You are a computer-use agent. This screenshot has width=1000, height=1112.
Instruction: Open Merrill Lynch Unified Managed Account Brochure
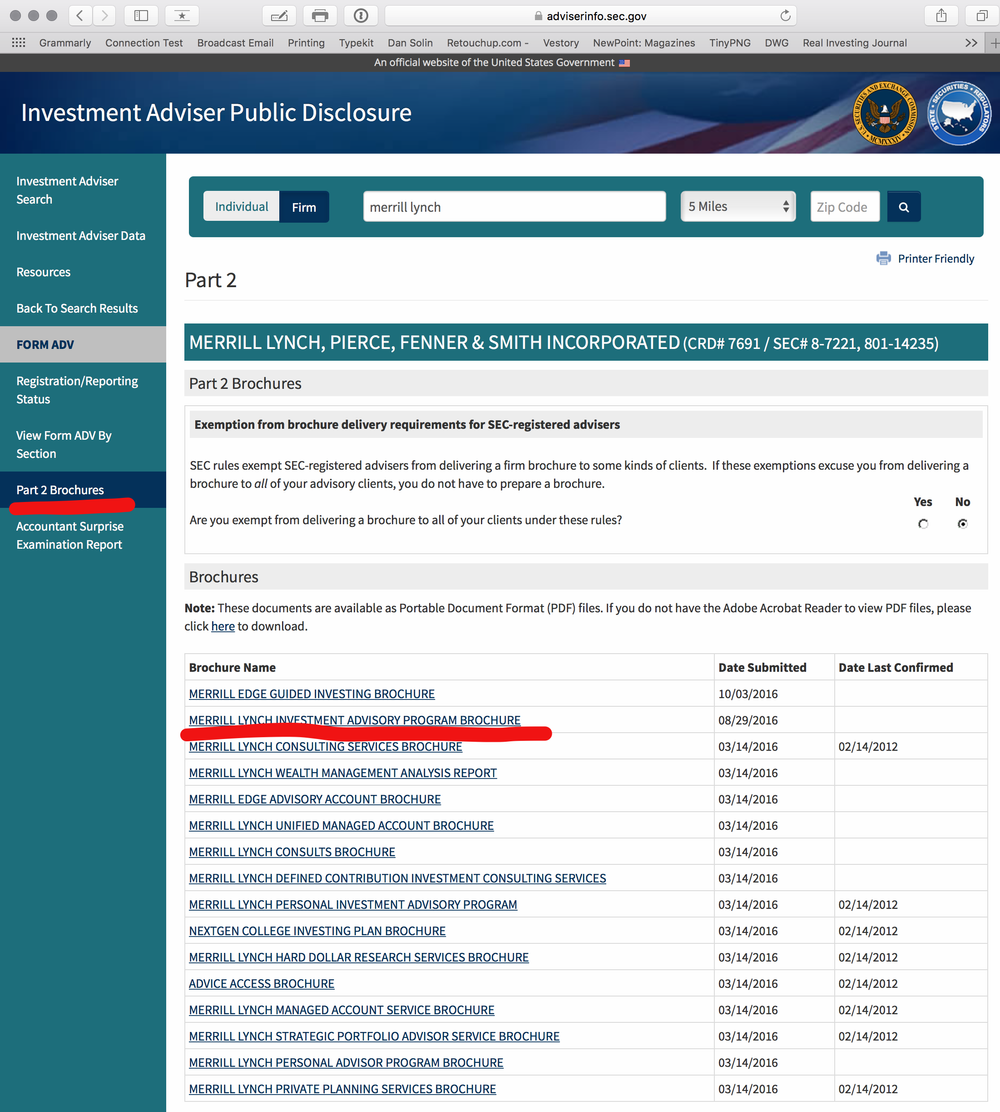(341, 825)
